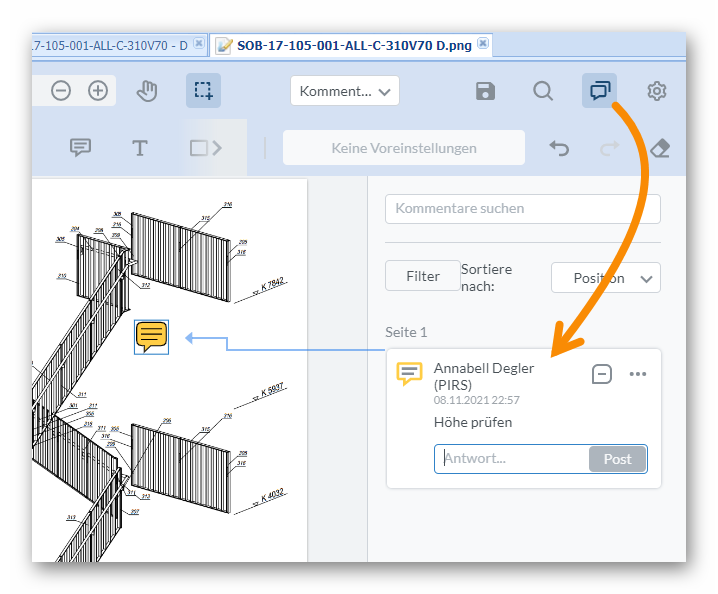Select the free text T tool
718x594 pixels.
tap(140, 148)
